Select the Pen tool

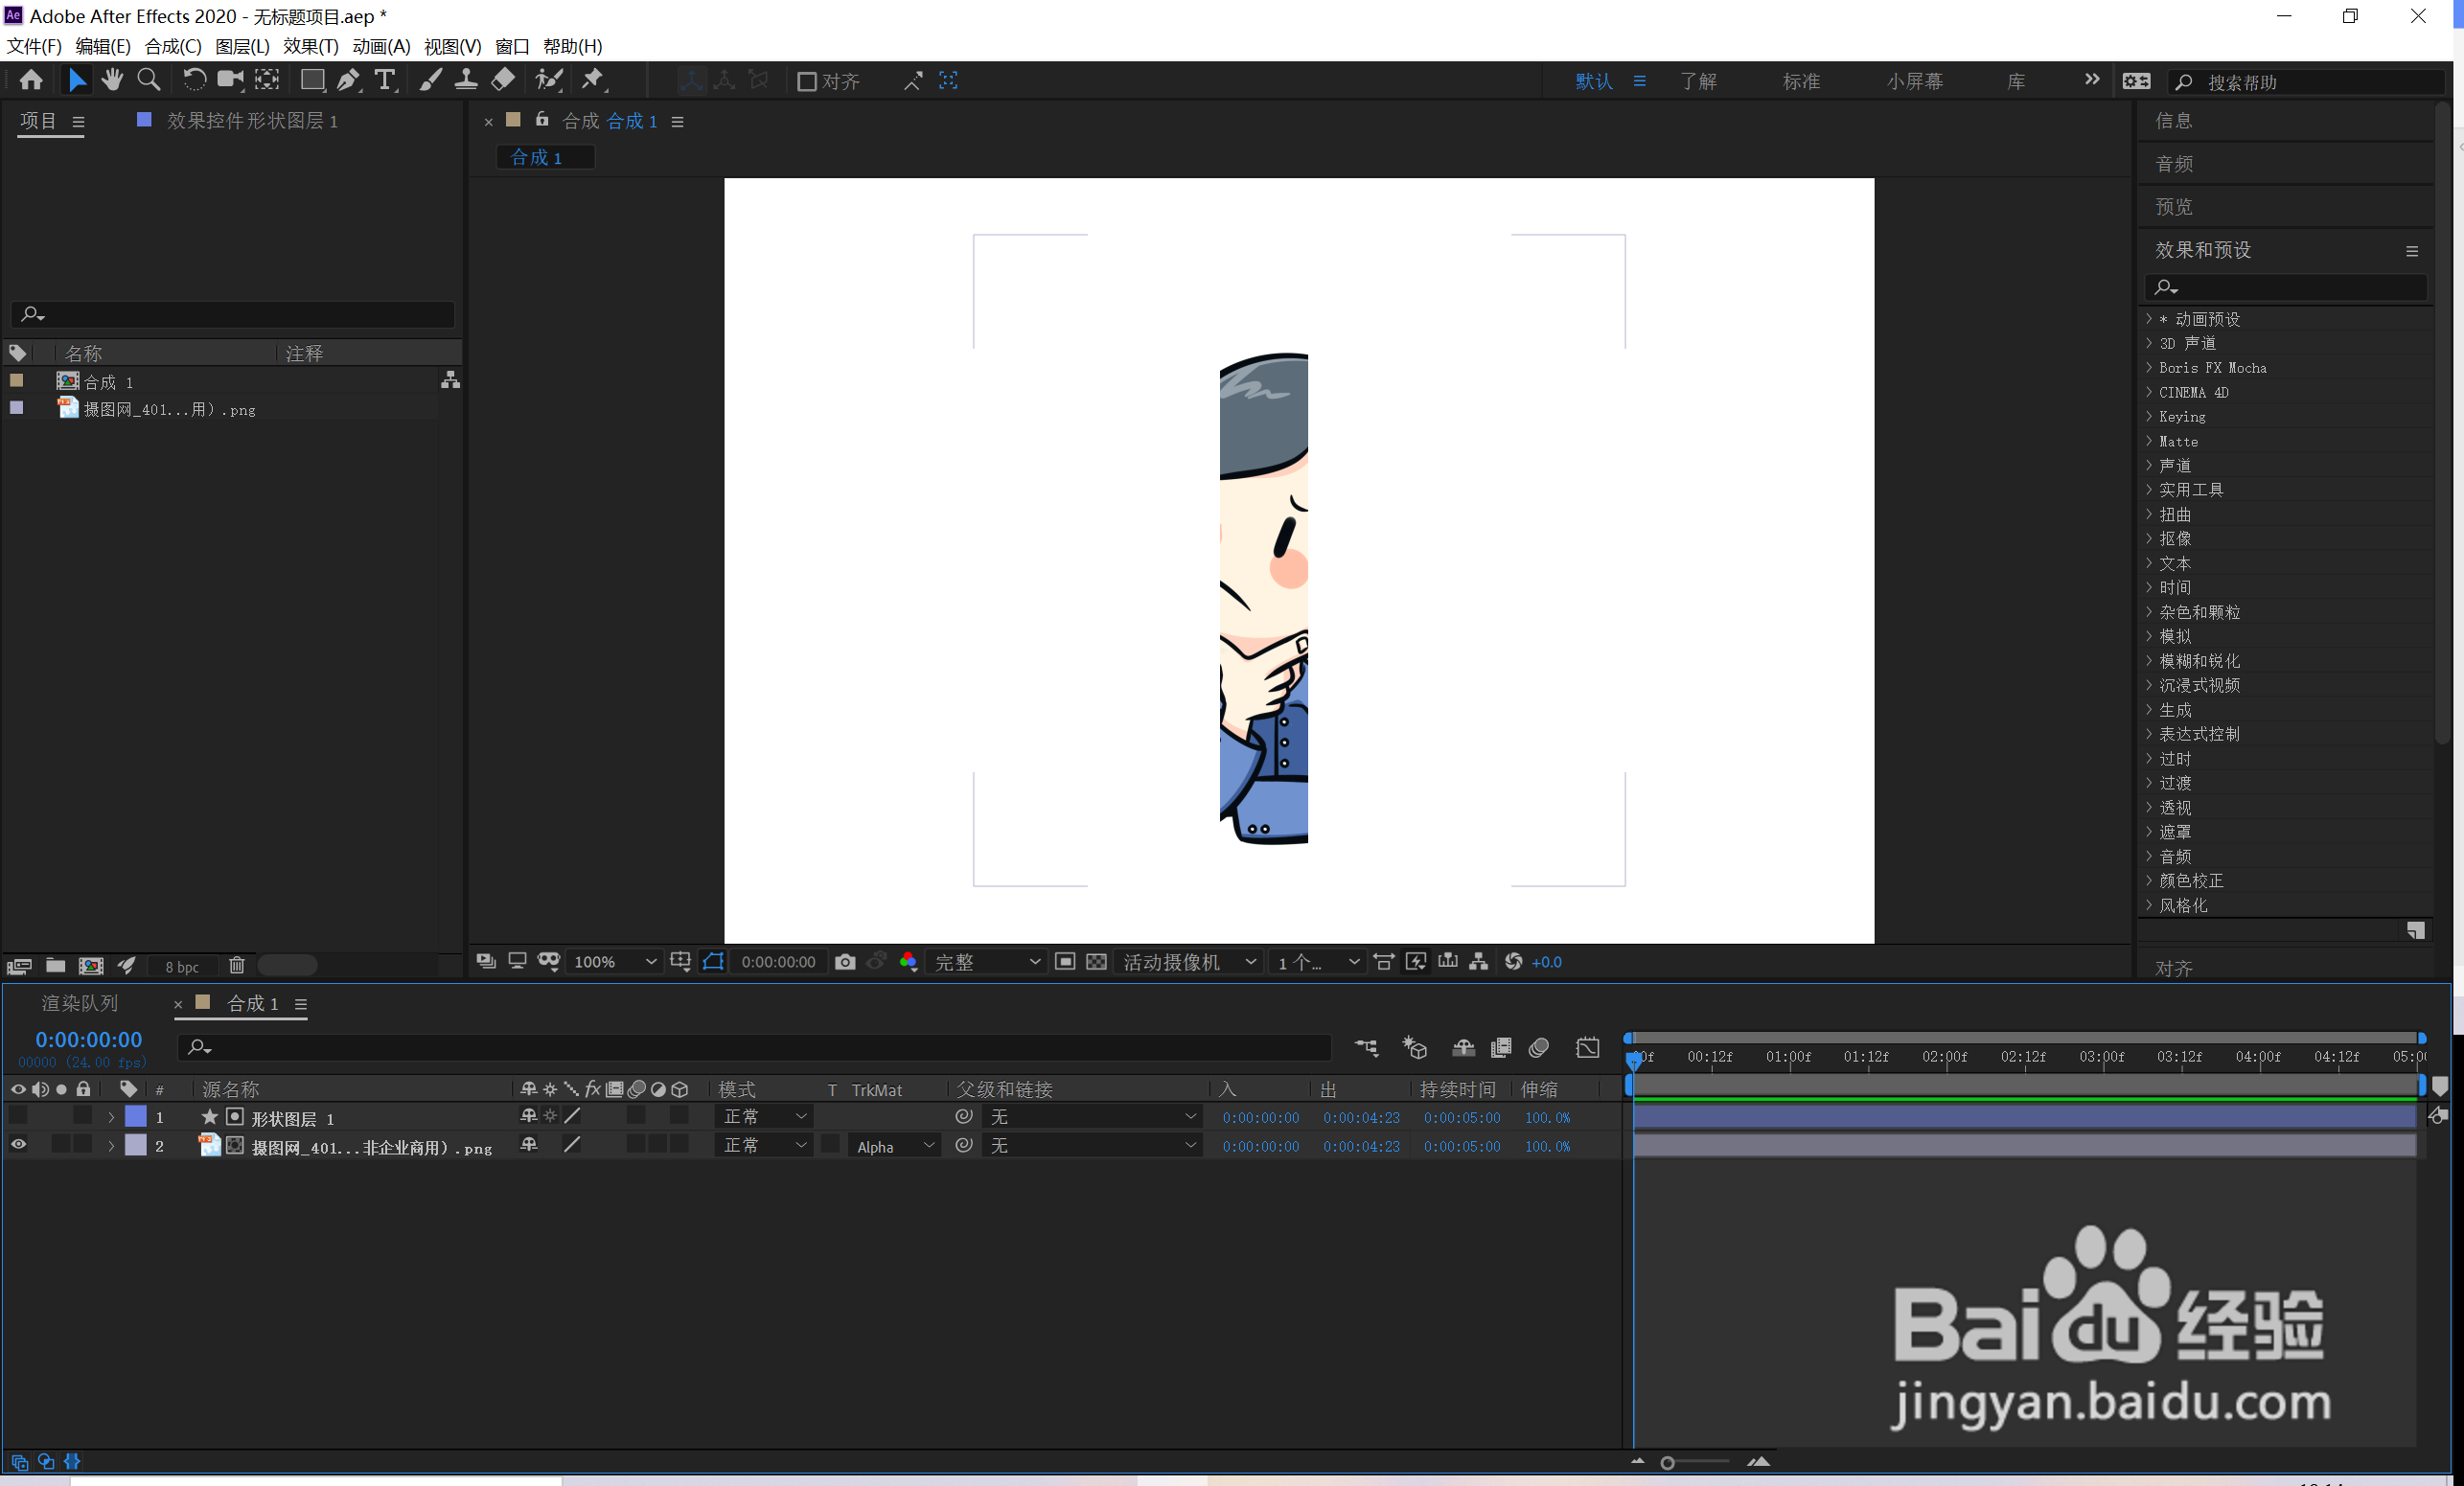click(348, 80)
